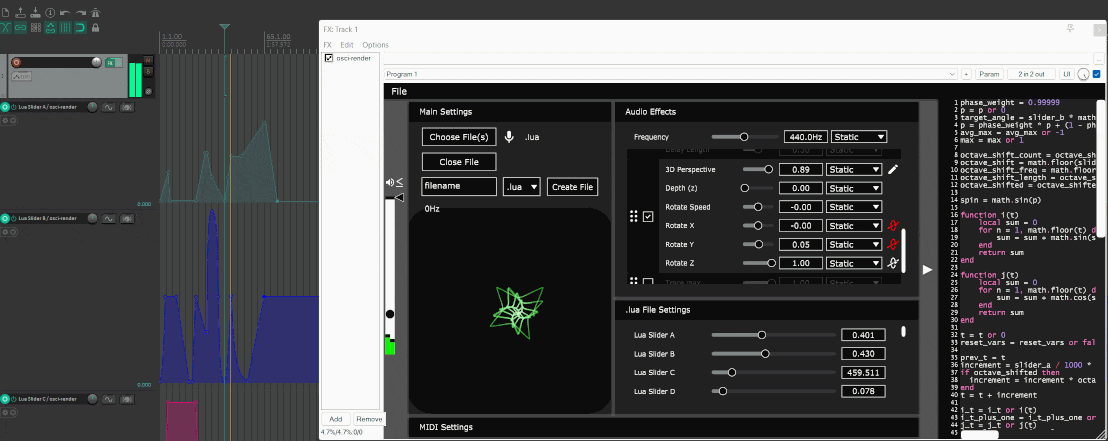Click the red link icon for Rotate X

pyautogui.click(x=893, y=226)
